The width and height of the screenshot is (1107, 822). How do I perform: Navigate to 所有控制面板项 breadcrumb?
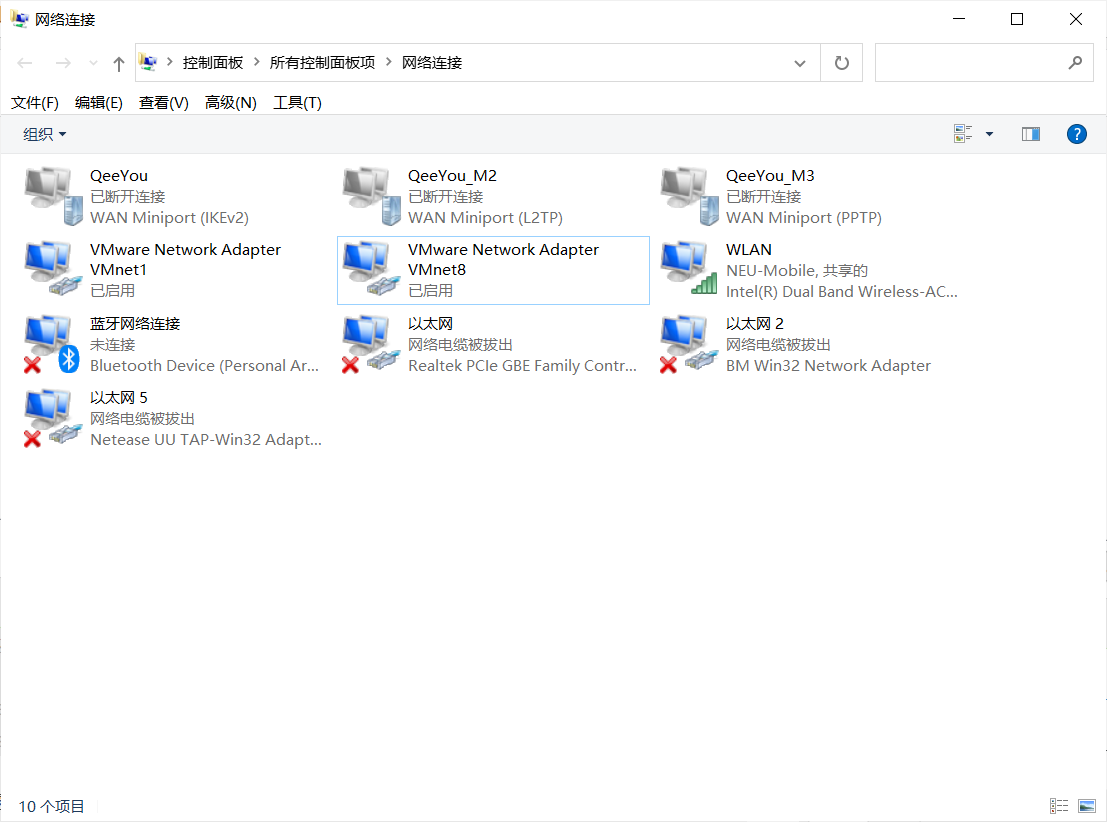click(322, 63)
